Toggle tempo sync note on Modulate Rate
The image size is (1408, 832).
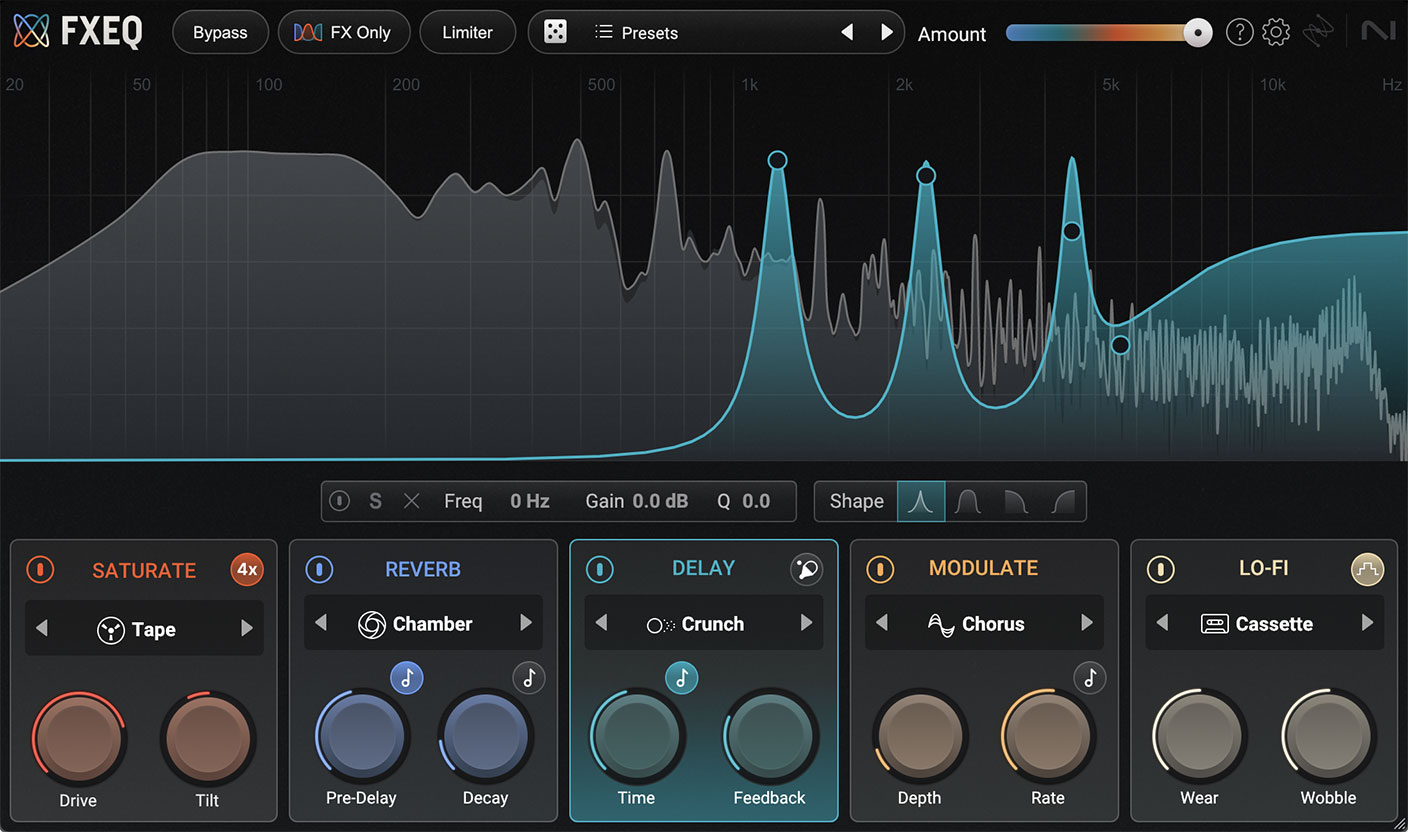click(x=1090, y=678)
